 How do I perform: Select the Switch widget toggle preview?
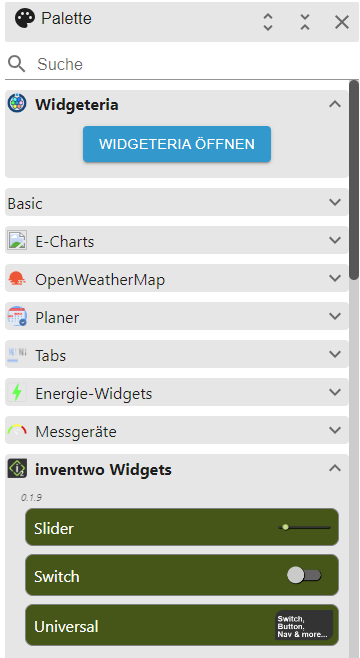304,575
